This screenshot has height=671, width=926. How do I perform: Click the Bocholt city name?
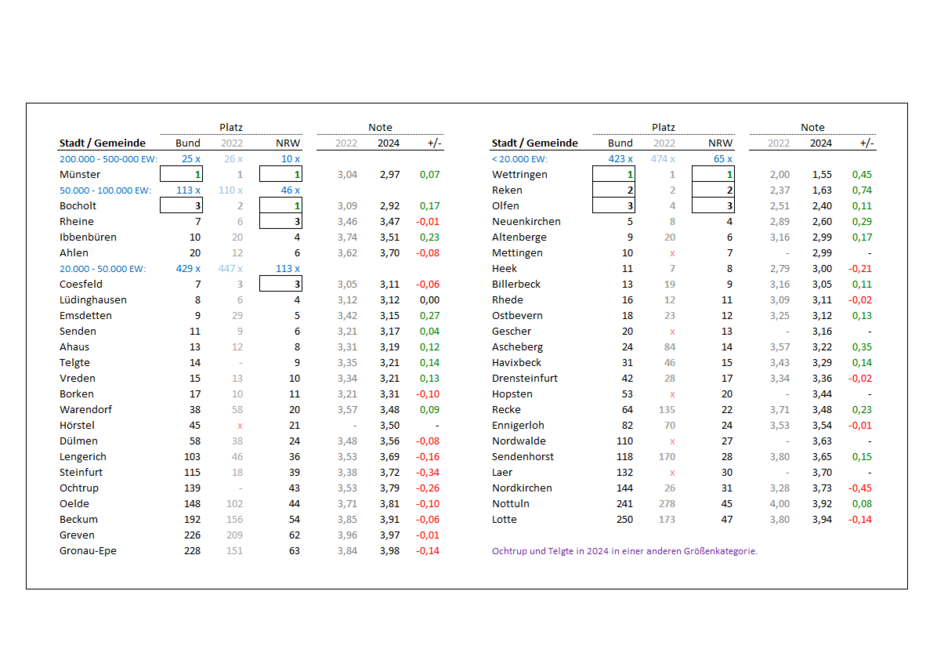[78, 206]
